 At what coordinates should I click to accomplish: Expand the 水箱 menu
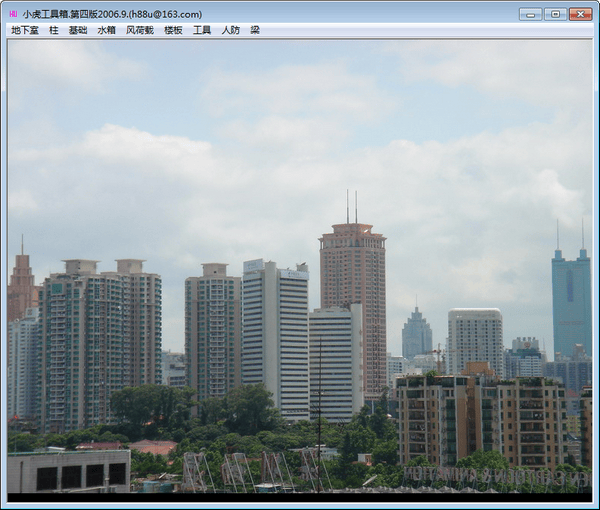(107, 30)
